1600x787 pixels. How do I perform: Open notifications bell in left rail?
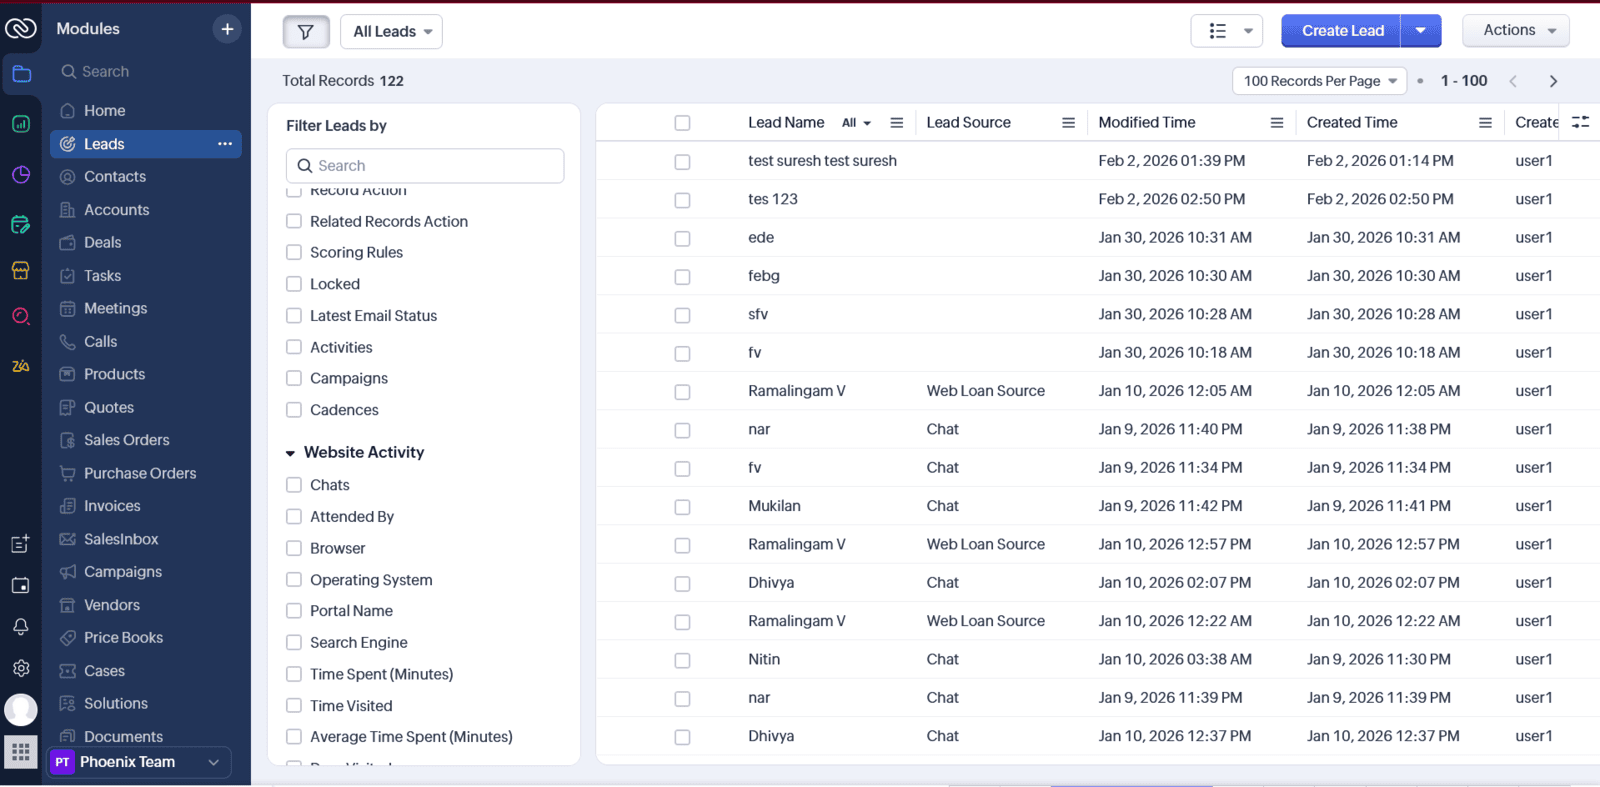(20, 627)
